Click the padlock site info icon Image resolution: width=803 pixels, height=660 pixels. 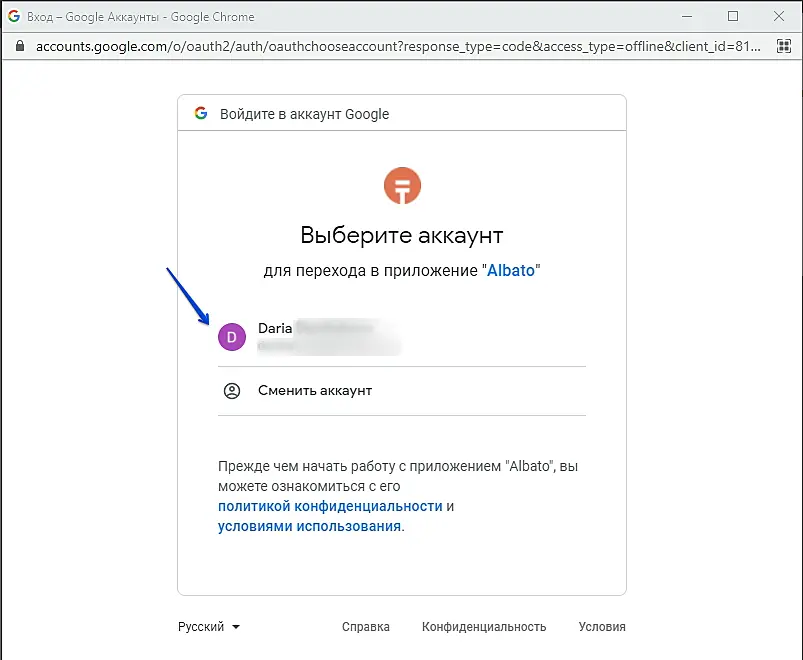20,46
